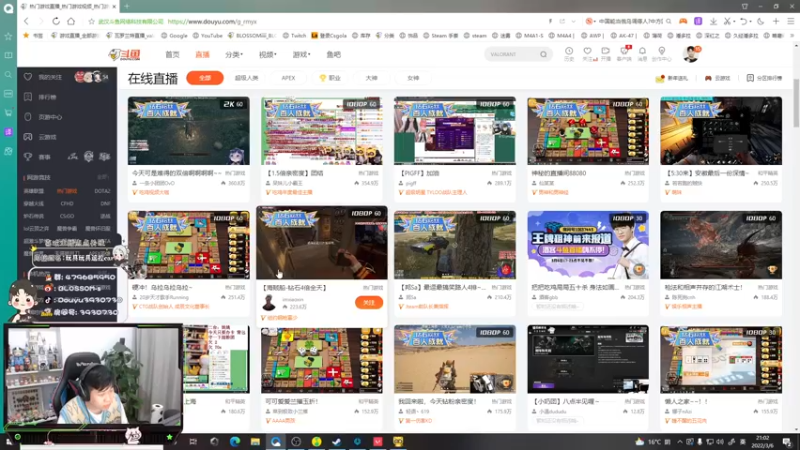Open the browser hamburger menu
Image resolution: width=800 pixels, height=450 pixels.
(x=791, y=21)
